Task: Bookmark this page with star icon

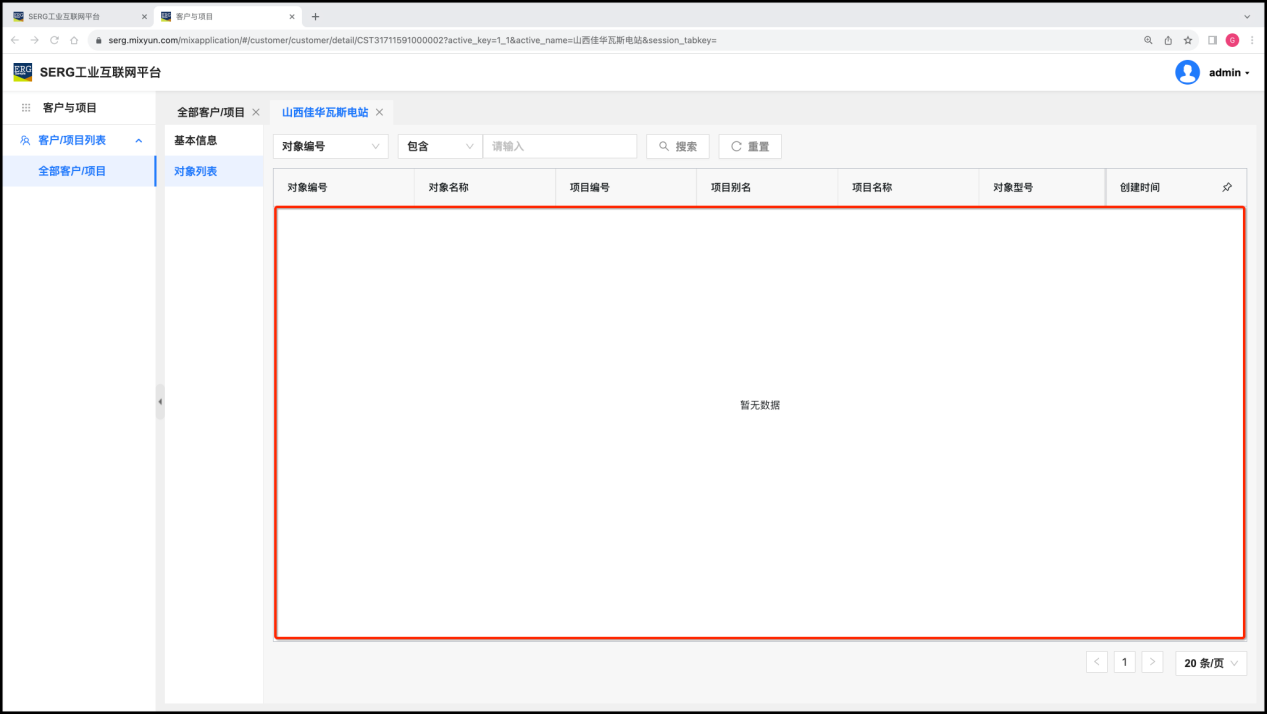Action: pos(1188,40)
